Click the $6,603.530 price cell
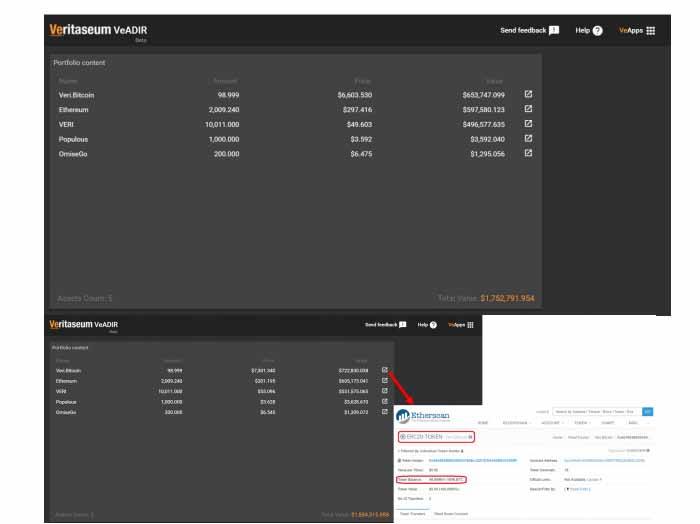This screenshot has width=700, height=524. coord(355,95)
